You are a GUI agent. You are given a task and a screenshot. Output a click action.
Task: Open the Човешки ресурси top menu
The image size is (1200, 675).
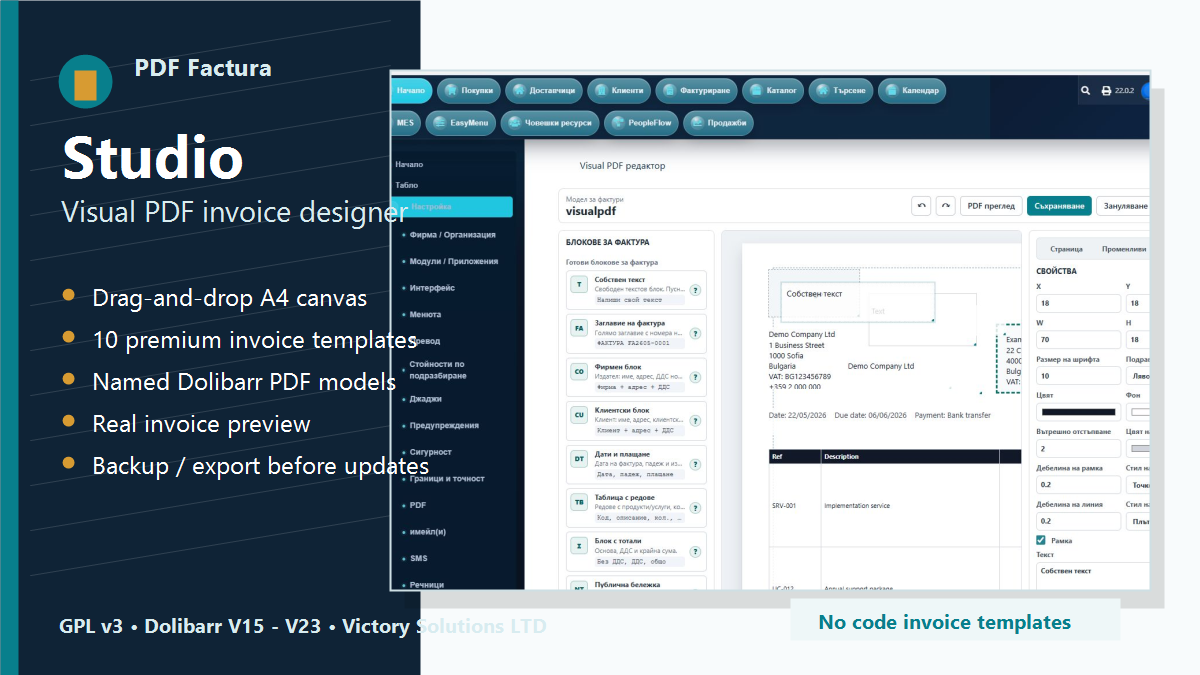click(x=550, y=123)
